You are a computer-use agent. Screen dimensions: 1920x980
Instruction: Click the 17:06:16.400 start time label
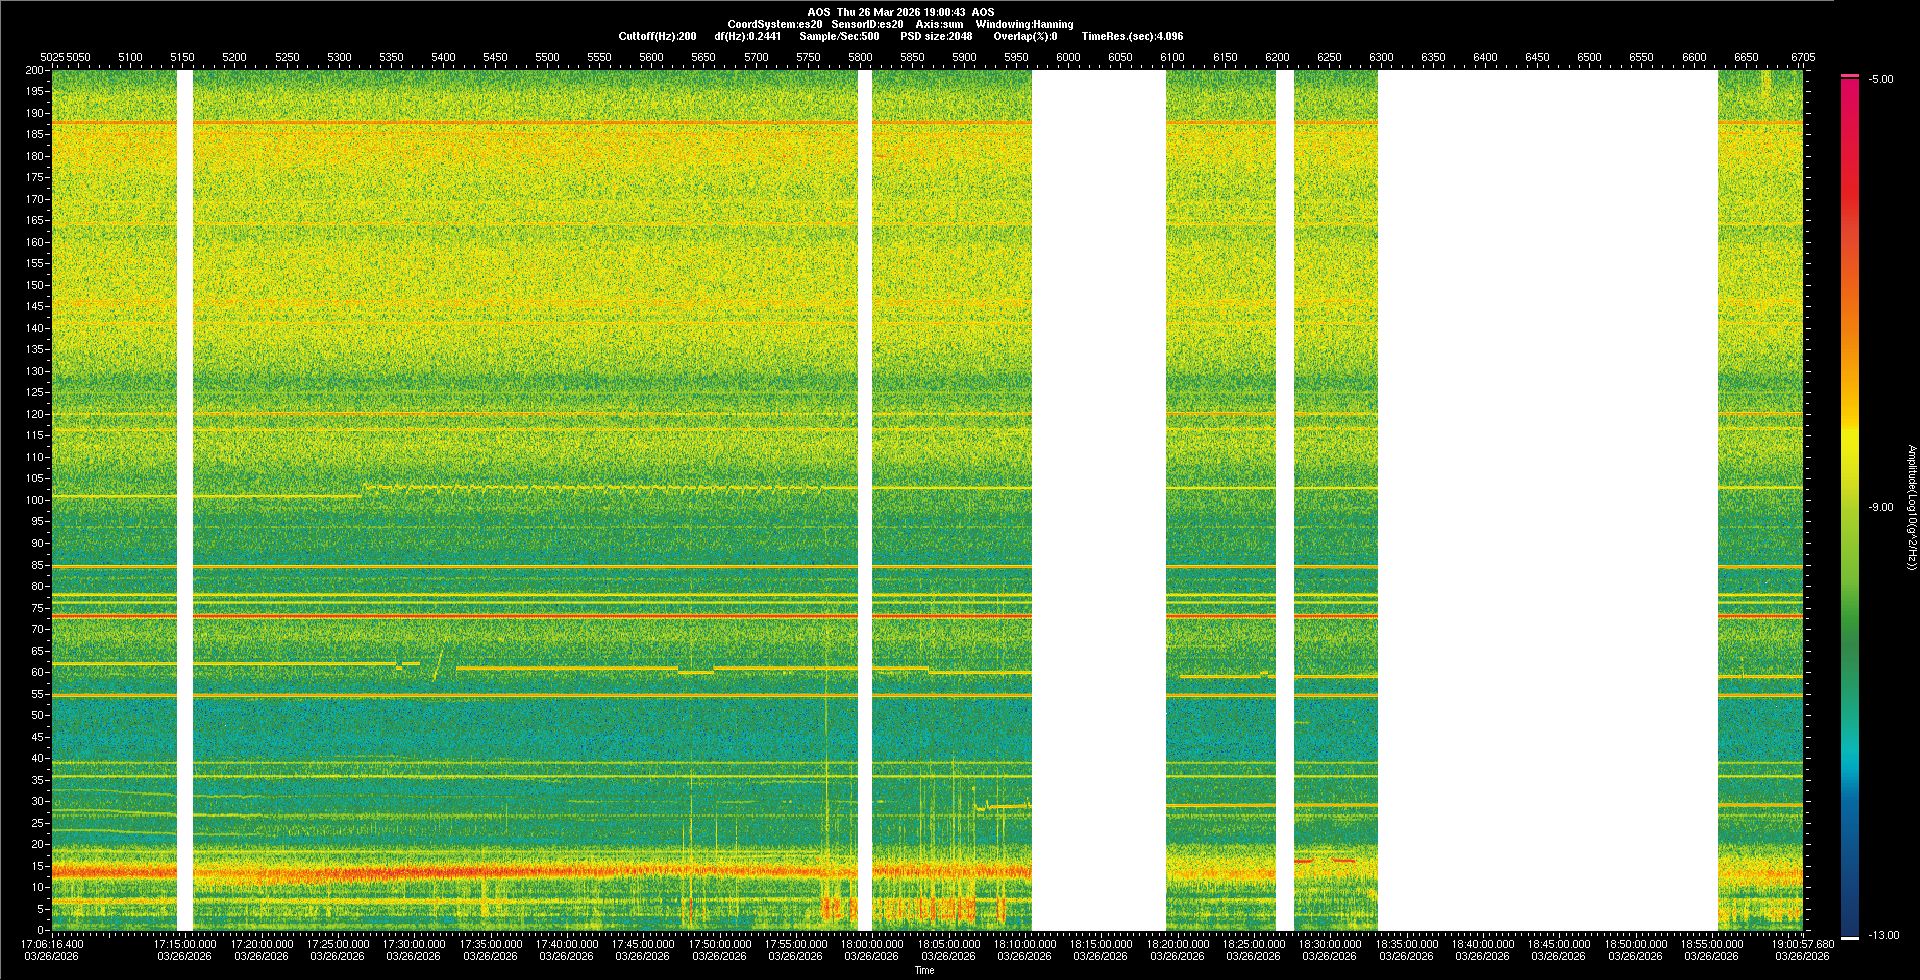(x=52, y=944)
